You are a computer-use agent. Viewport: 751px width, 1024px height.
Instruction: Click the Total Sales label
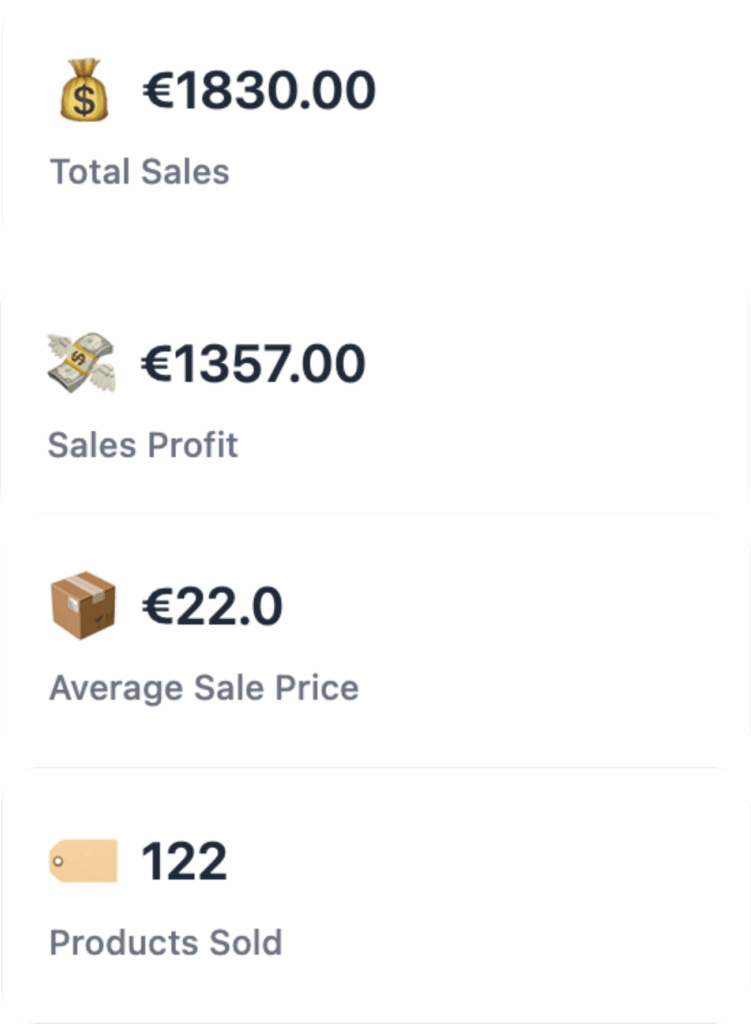[x=140, y=172]
